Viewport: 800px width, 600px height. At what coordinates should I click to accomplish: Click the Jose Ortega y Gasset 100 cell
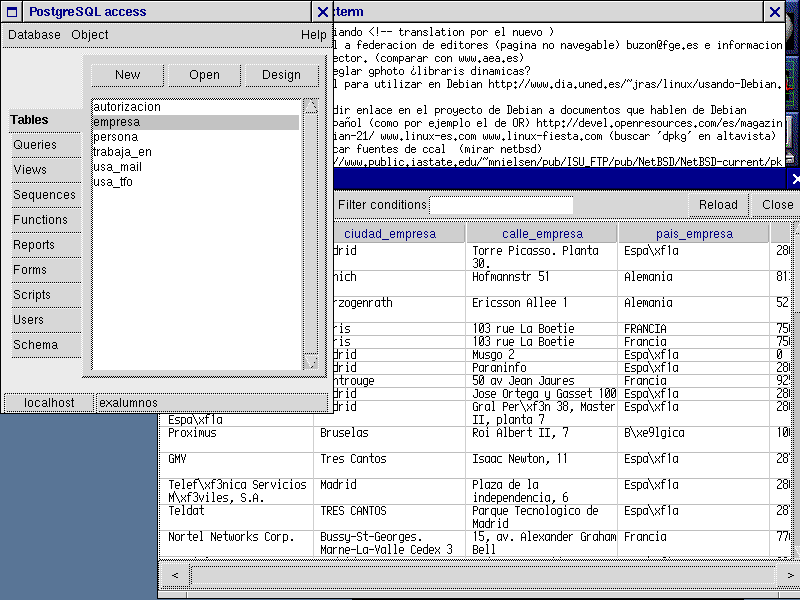(541, 394)
